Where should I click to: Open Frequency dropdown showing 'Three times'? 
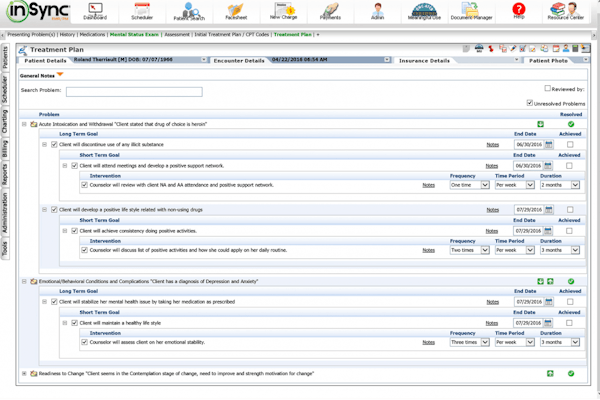(x=469, y=342)
